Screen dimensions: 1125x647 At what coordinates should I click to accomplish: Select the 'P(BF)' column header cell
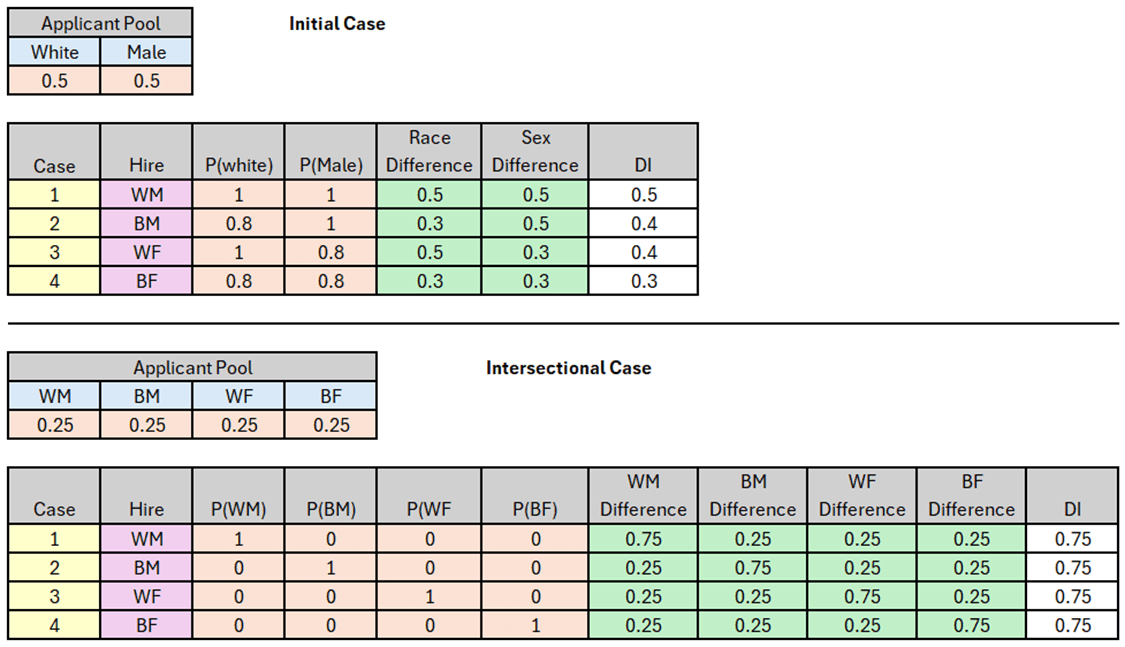click(x=535, y=509)
